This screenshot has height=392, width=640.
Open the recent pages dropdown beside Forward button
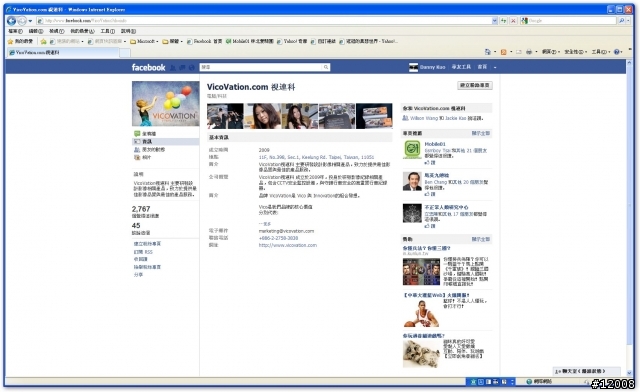click(x=30, y=21)
